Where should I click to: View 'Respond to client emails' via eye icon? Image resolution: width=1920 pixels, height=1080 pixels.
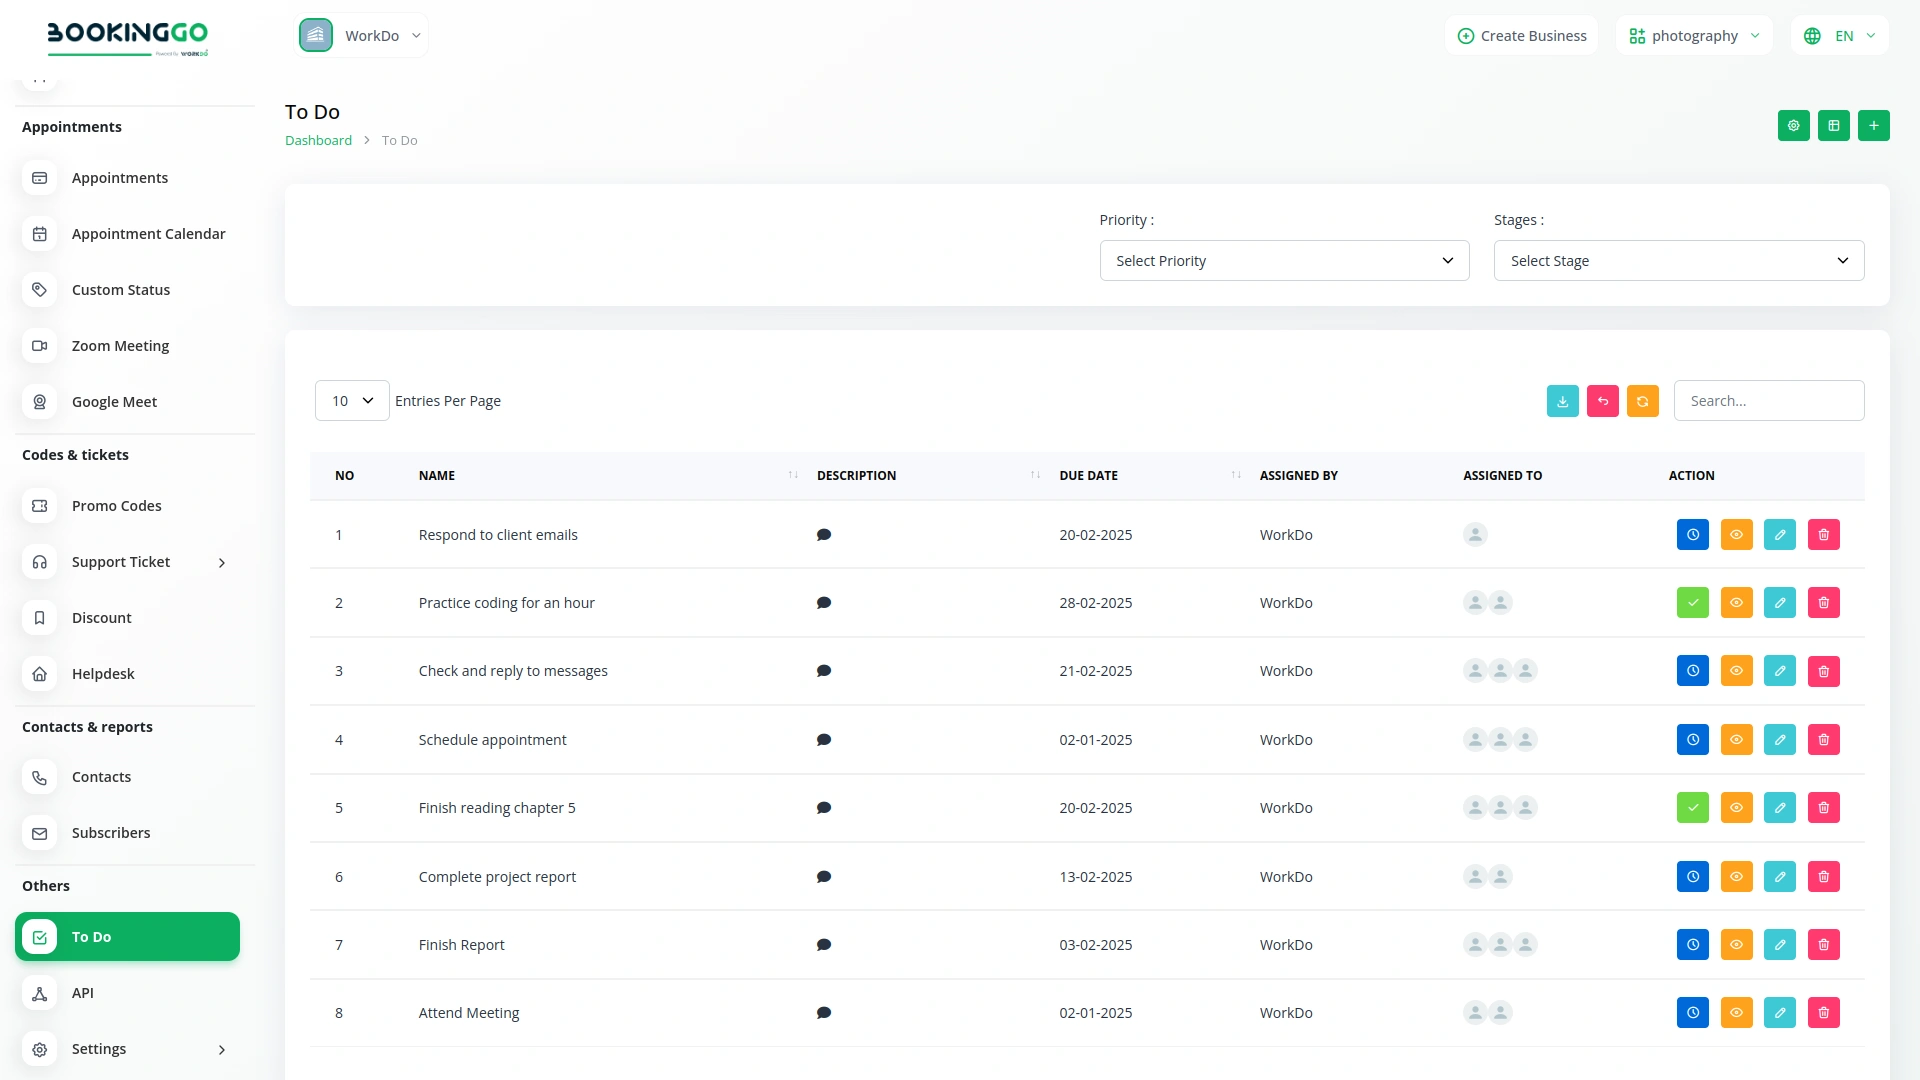[x=1736, y=535]
